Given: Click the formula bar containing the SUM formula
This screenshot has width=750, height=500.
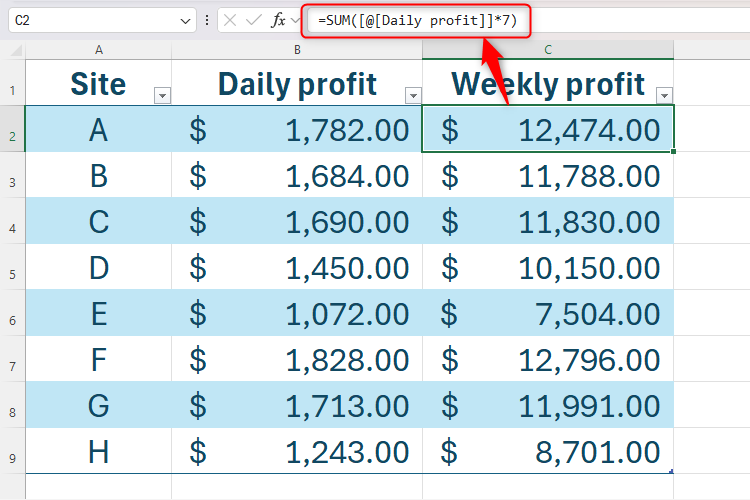Looking at the screenshot, I should coord(529,21).
